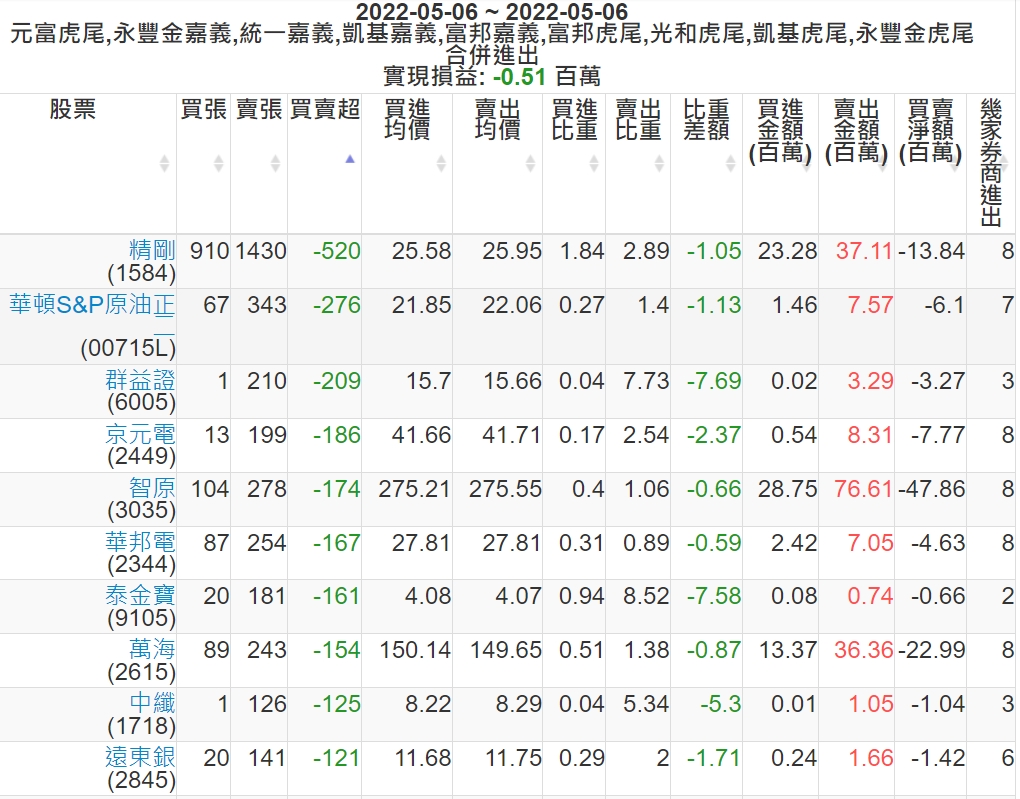Click the blue ascending arrow under 買賣超
The height and width of the screenshot is (799, 1020).
pyautogui.click(x=349, y=159)
